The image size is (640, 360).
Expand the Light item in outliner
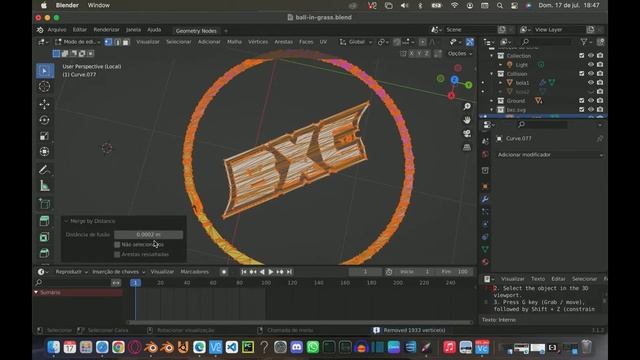(x=501, y=64)
